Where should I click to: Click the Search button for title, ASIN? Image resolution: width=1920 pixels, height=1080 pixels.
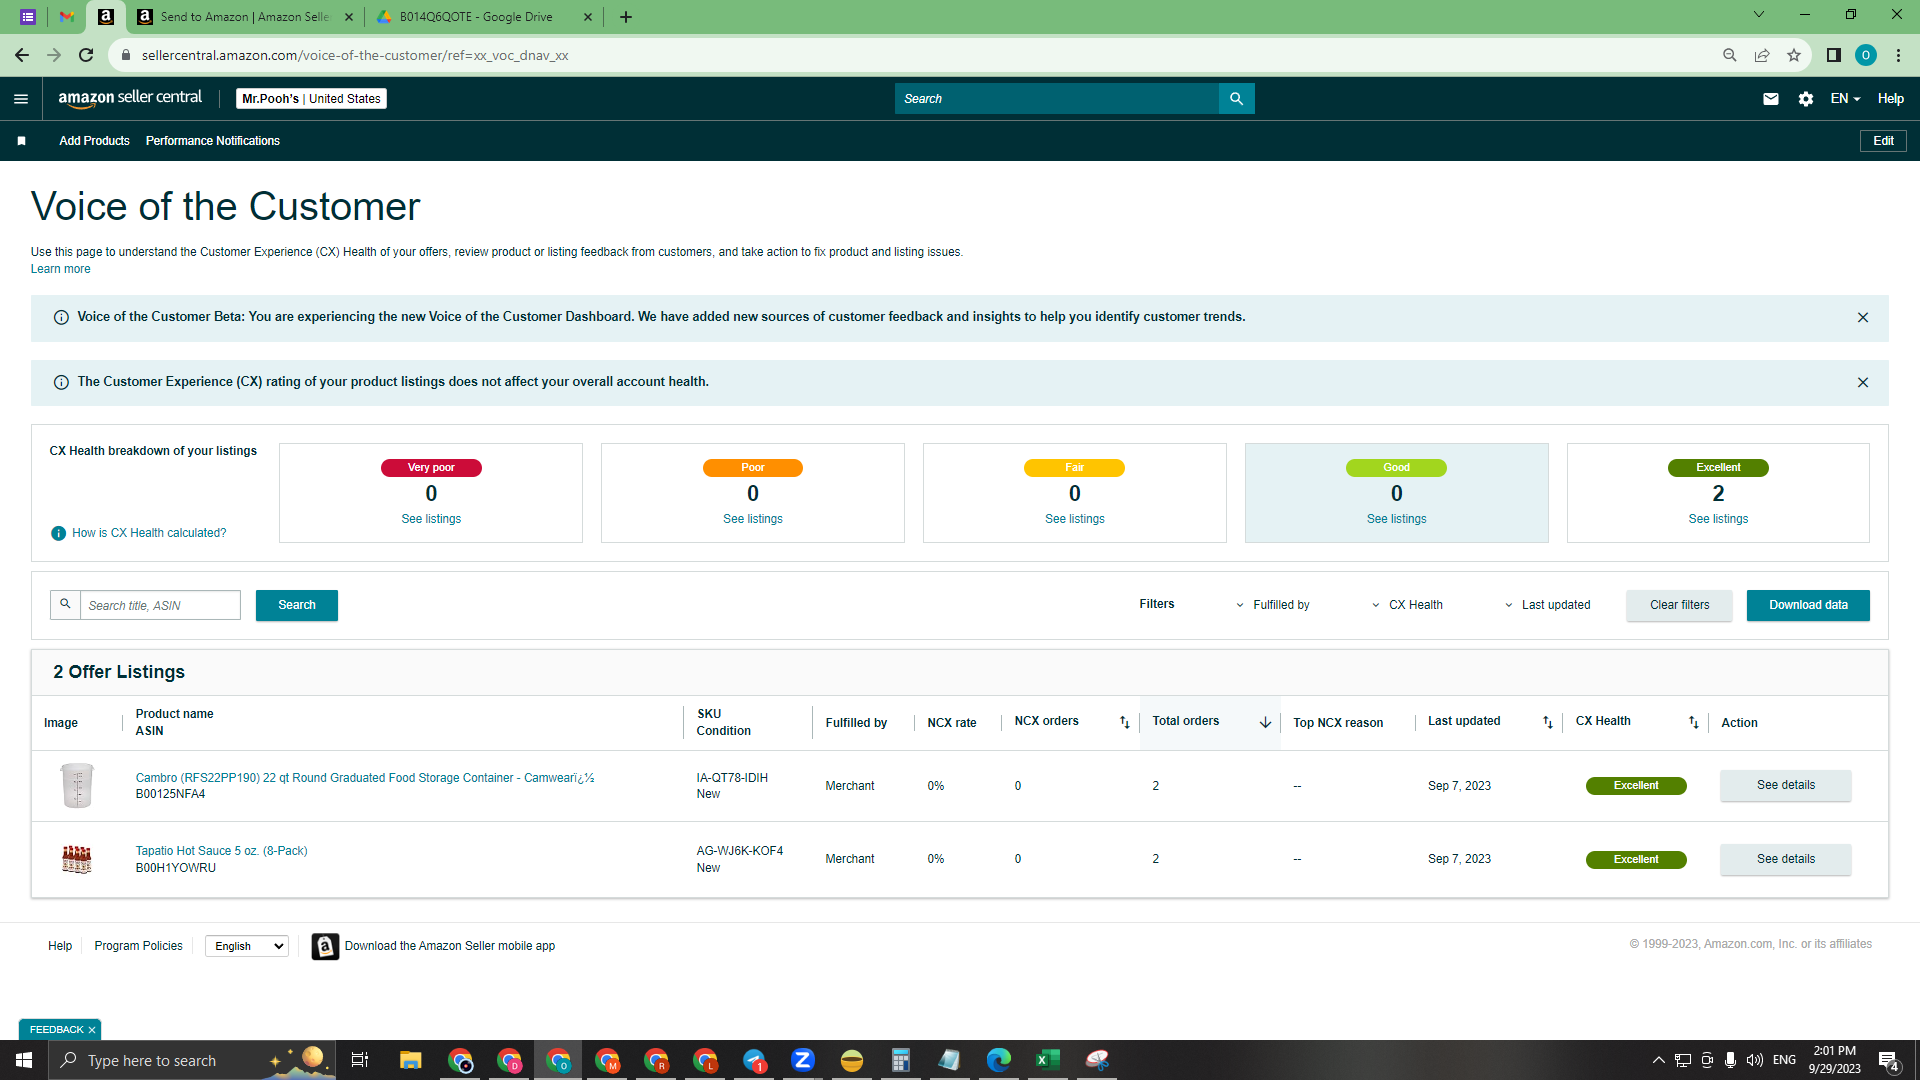[x=297, y=606]
